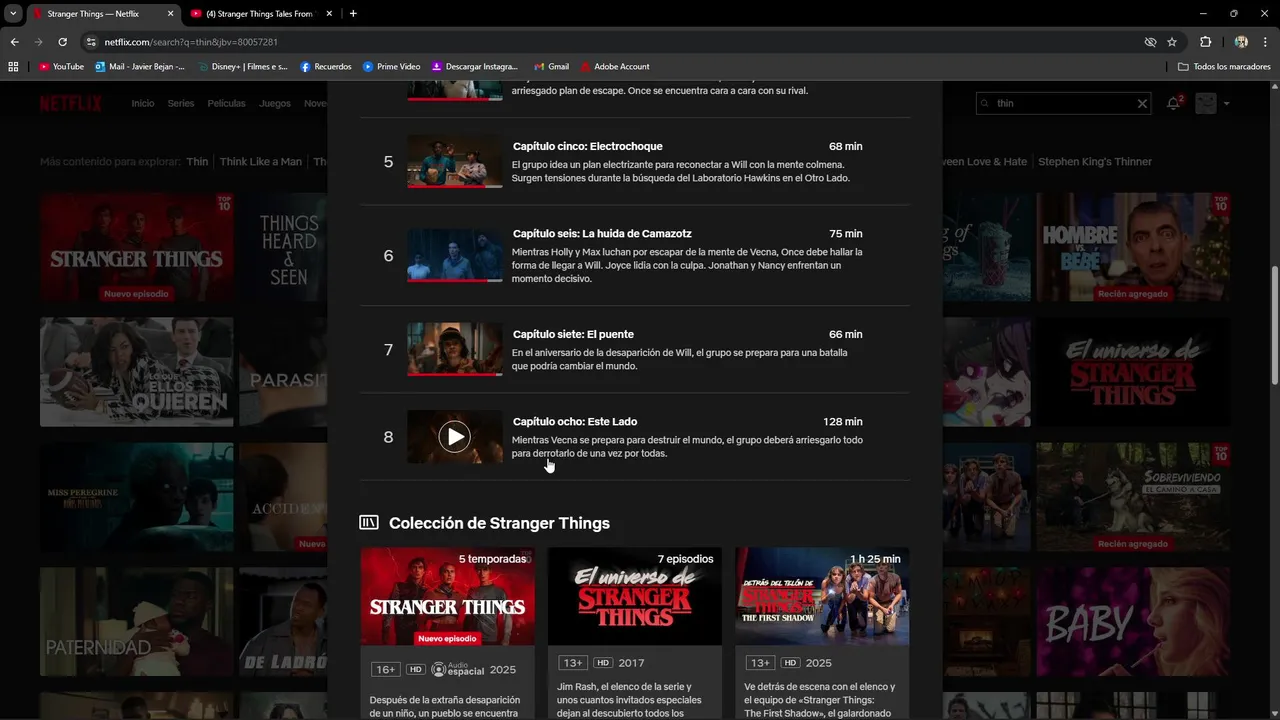Click the site info icon in address bar
1280x720 pixels.
[91, 42]
